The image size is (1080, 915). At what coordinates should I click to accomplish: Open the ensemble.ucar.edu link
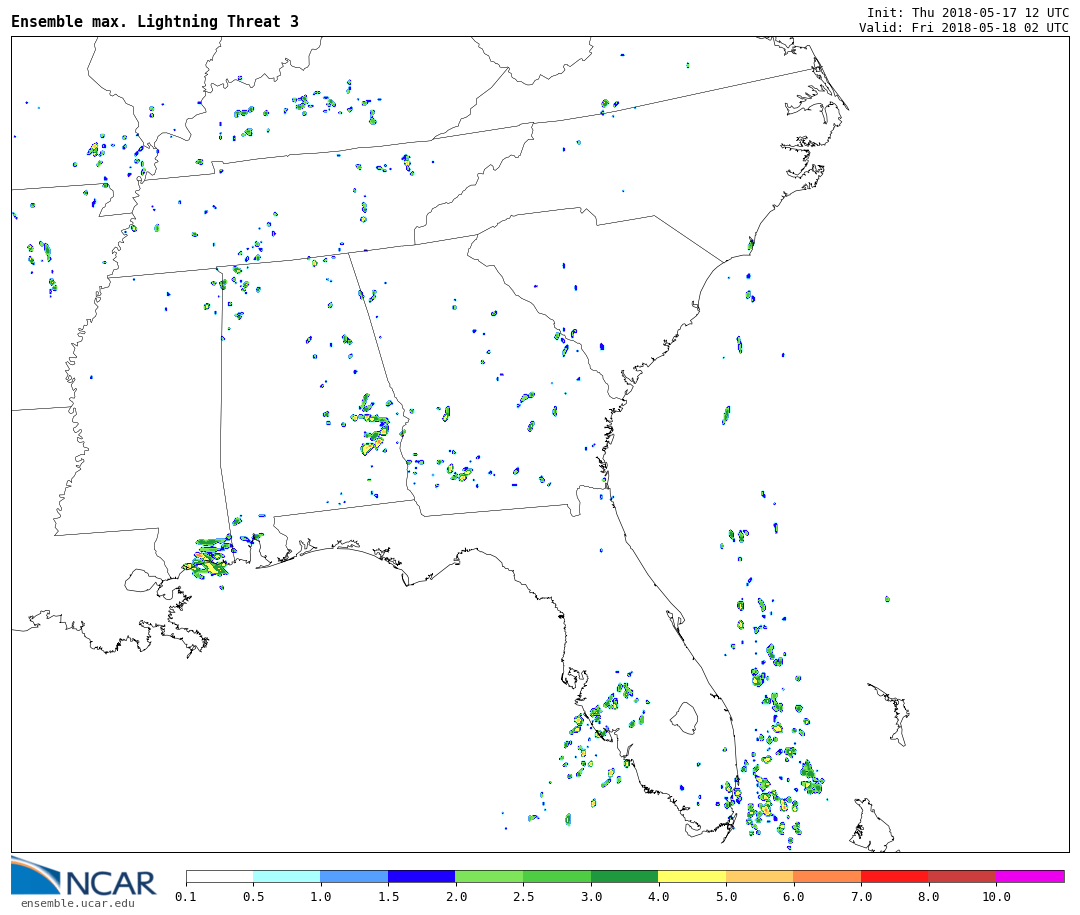77,904
